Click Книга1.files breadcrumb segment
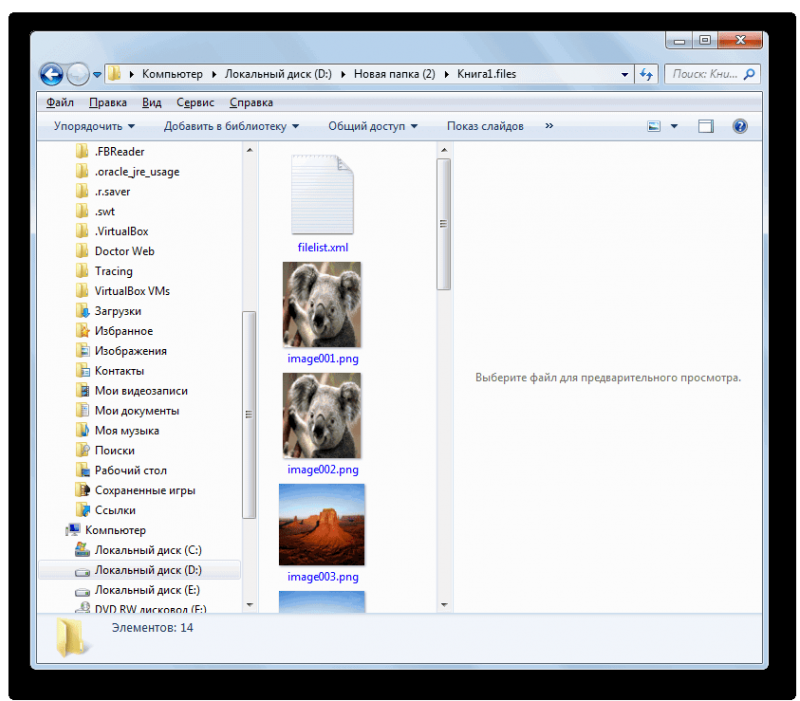Screen dimensions: 800x701 pyautogui.click(x=486, y=74)
